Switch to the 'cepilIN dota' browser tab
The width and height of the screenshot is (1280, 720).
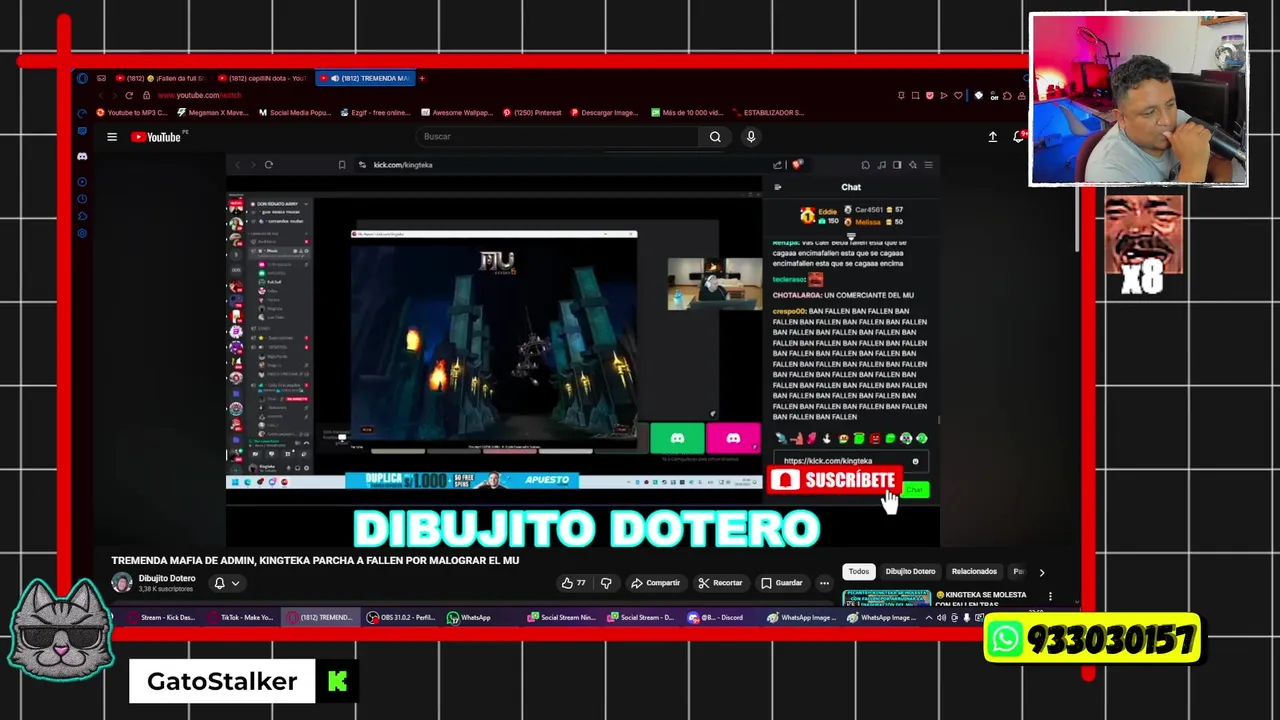[x=262, y=78]
